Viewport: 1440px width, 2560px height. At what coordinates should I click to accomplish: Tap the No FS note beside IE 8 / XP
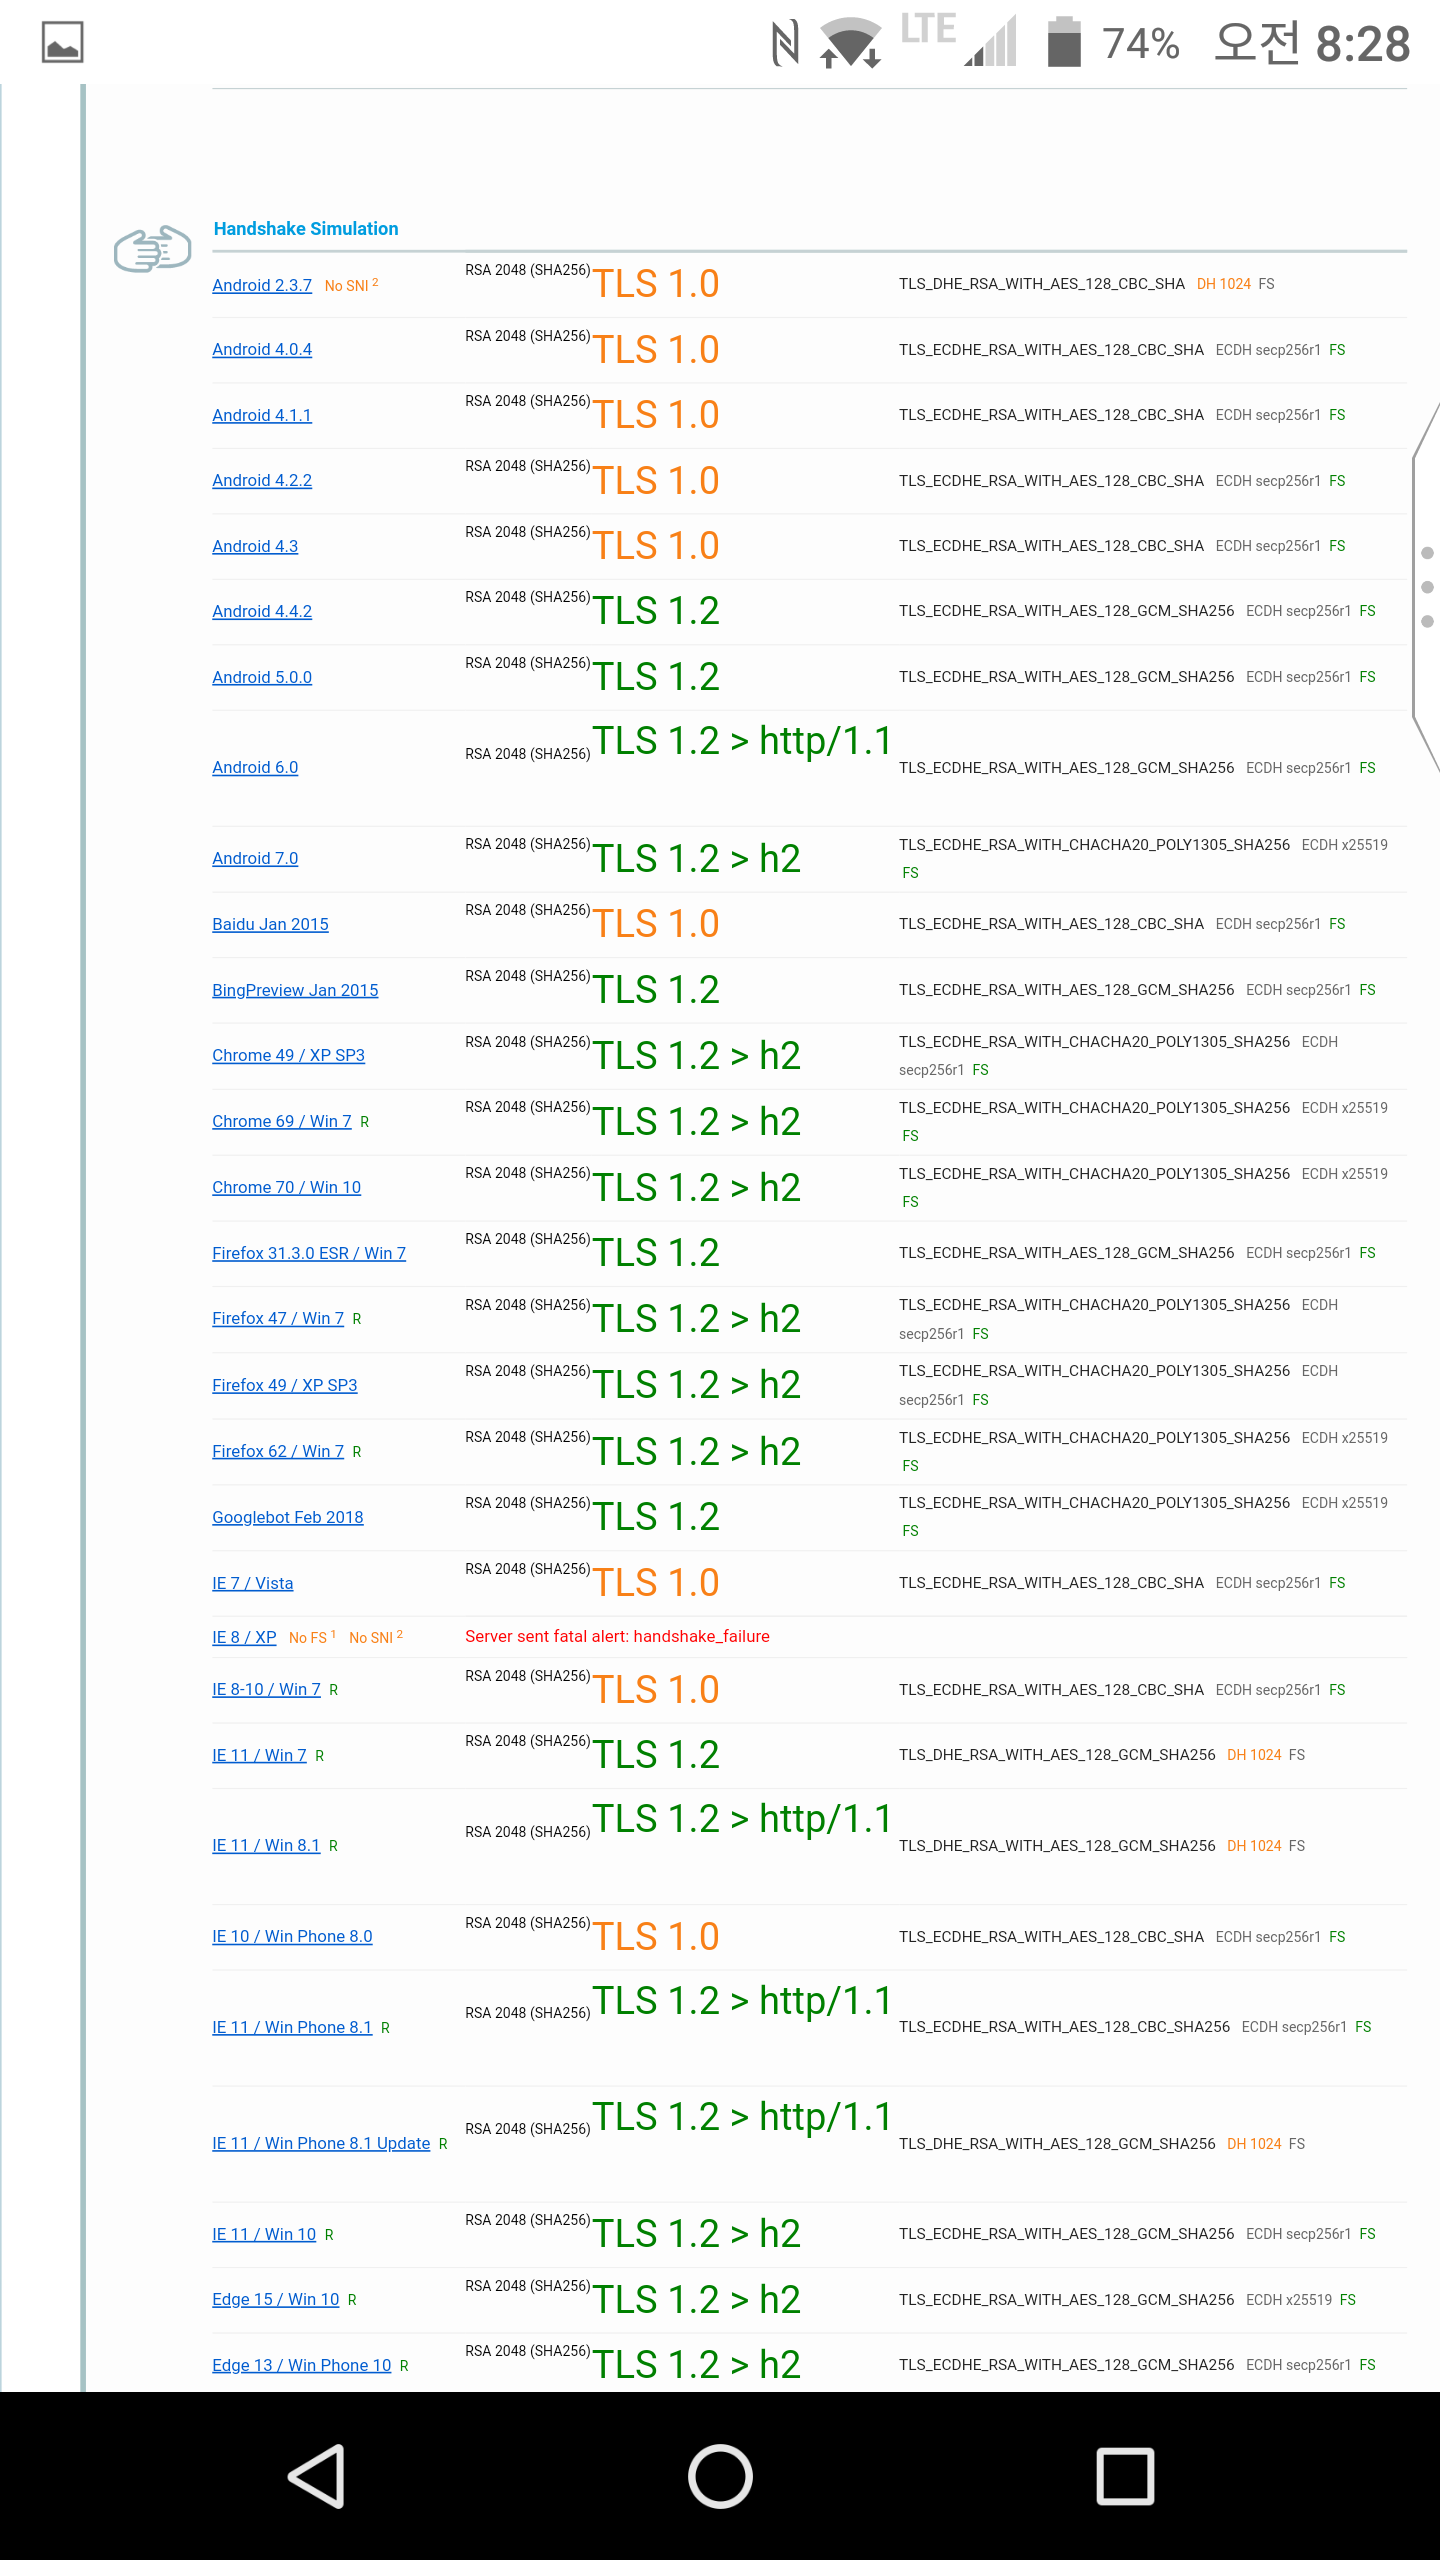pos(312,1637)
